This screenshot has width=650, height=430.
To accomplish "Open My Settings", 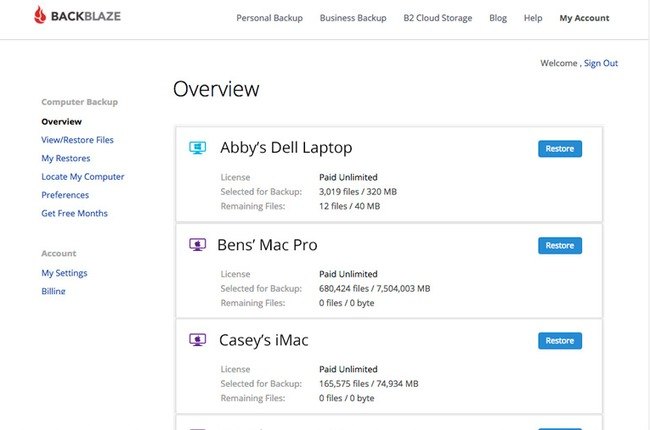I will click(64, 273).
